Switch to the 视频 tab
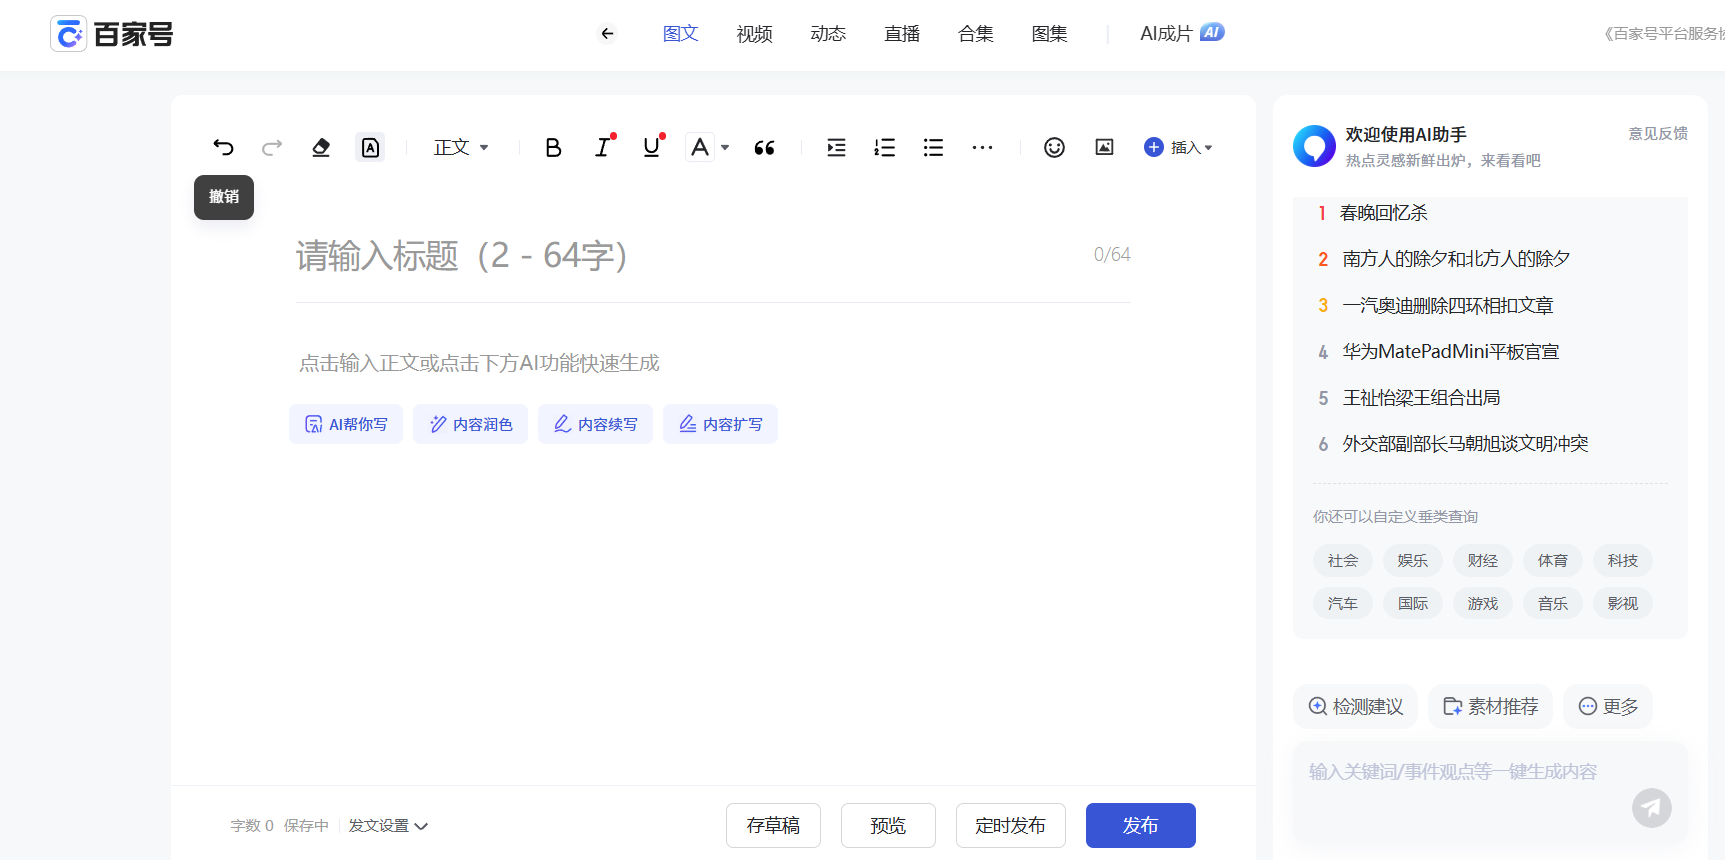 [755, 34]
